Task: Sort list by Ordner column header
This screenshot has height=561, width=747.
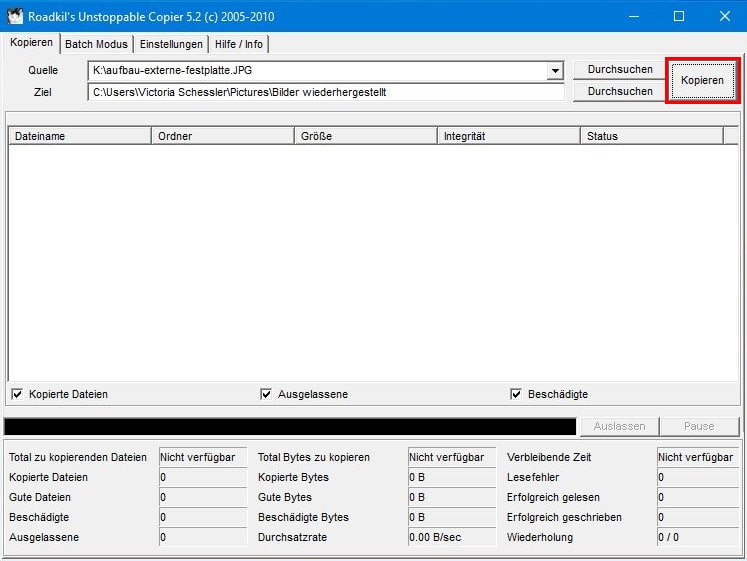Action: click(x=222, y=136)
